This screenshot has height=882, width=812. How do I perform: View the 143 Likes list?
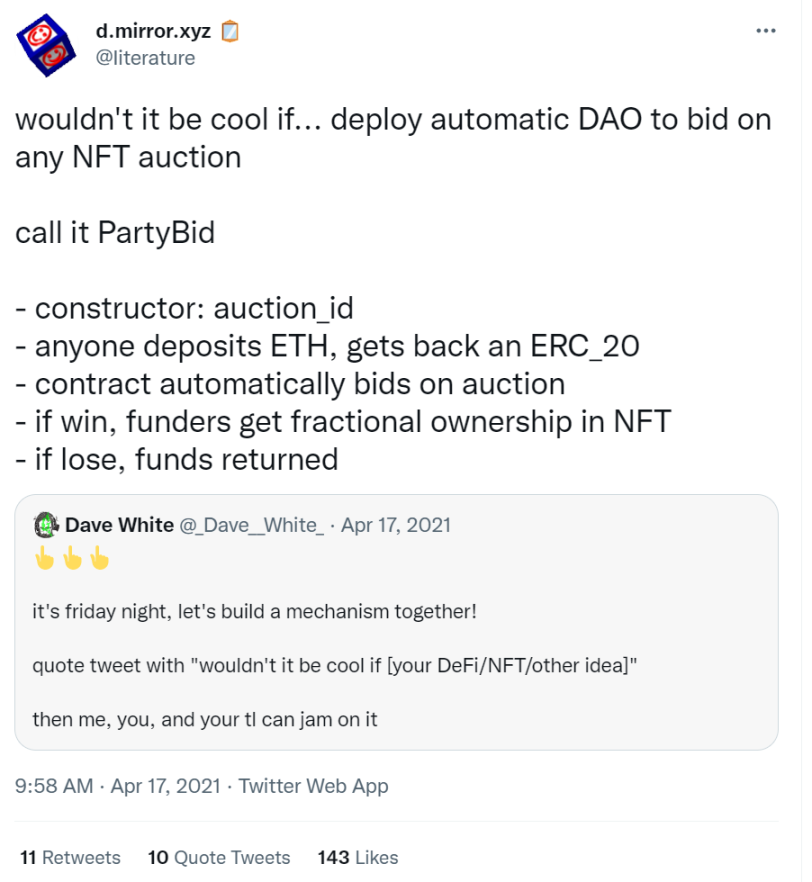[x=358, y=857]
